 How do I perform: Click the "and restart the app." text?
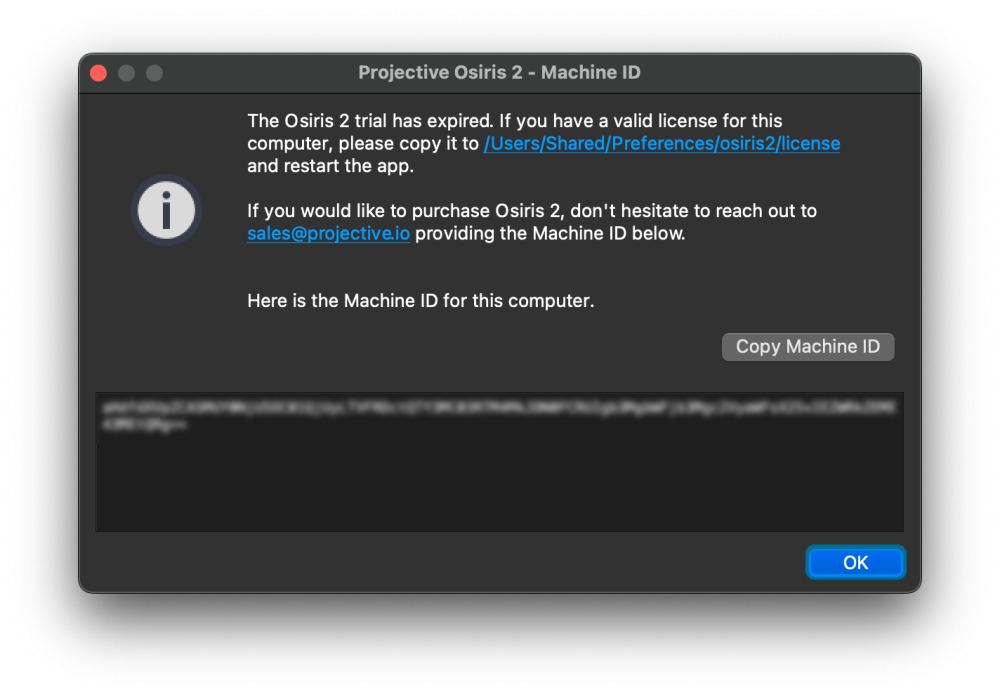pos(330,166)
